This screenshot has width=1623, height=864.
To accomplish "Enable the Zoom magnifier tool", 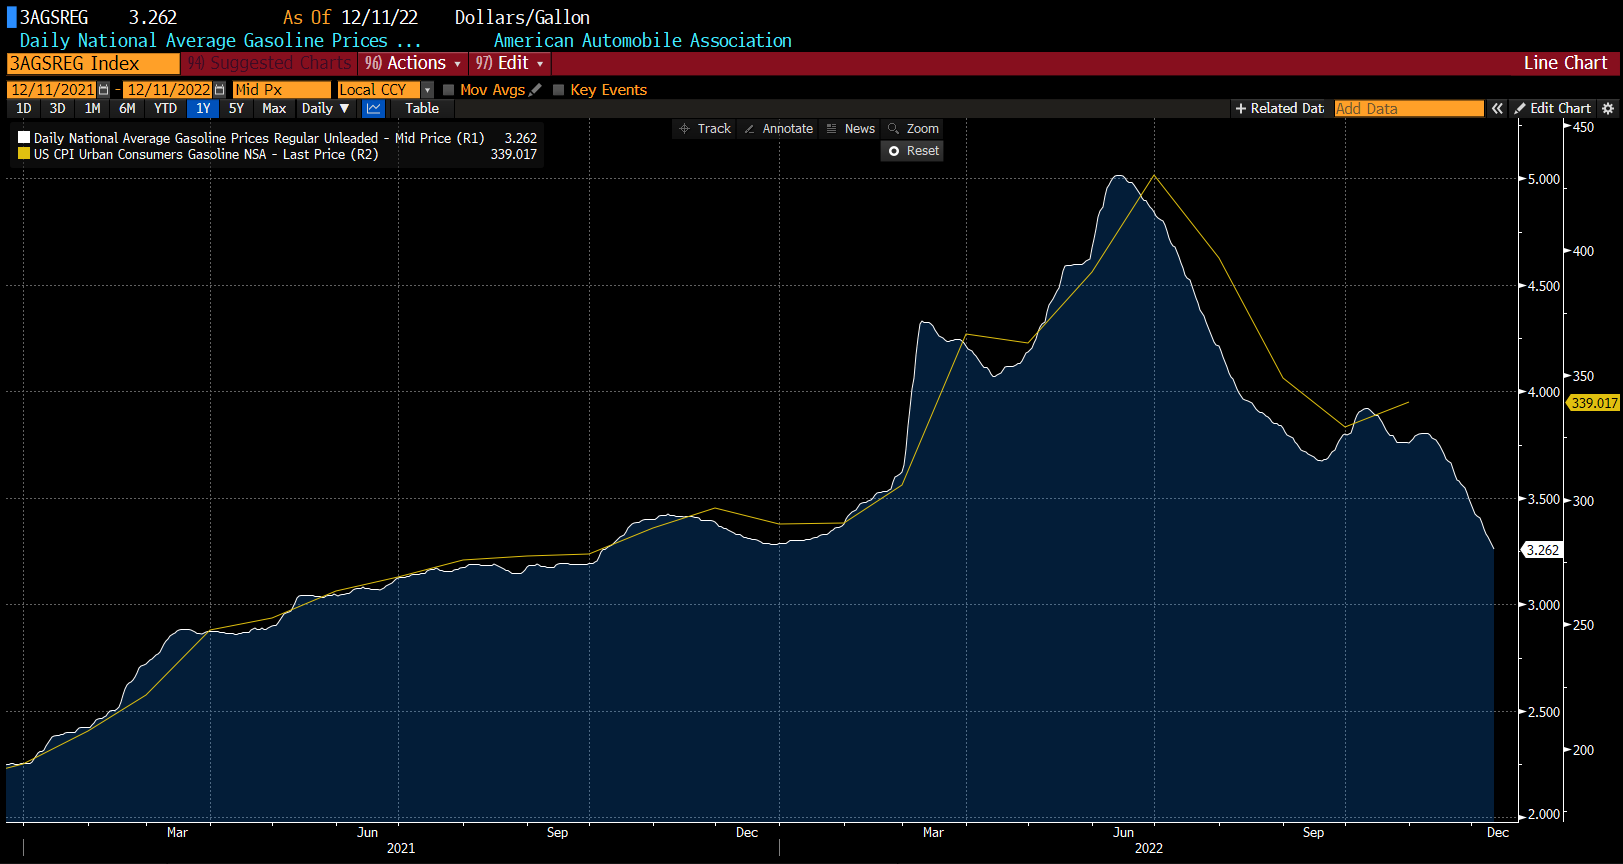I will point(913,129).
